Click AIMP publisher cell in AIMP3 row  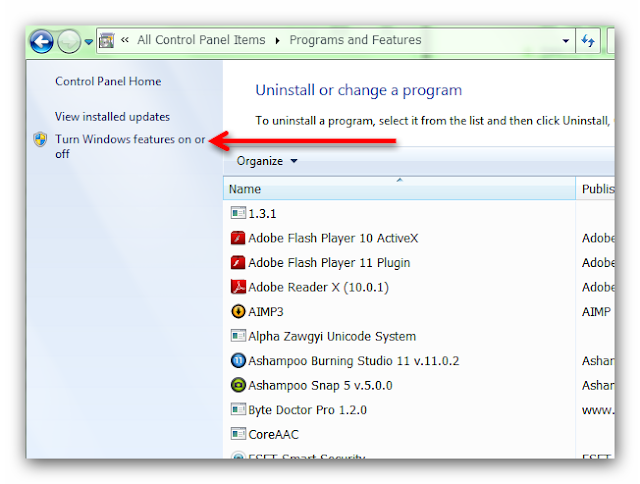(x=596, y=312)
